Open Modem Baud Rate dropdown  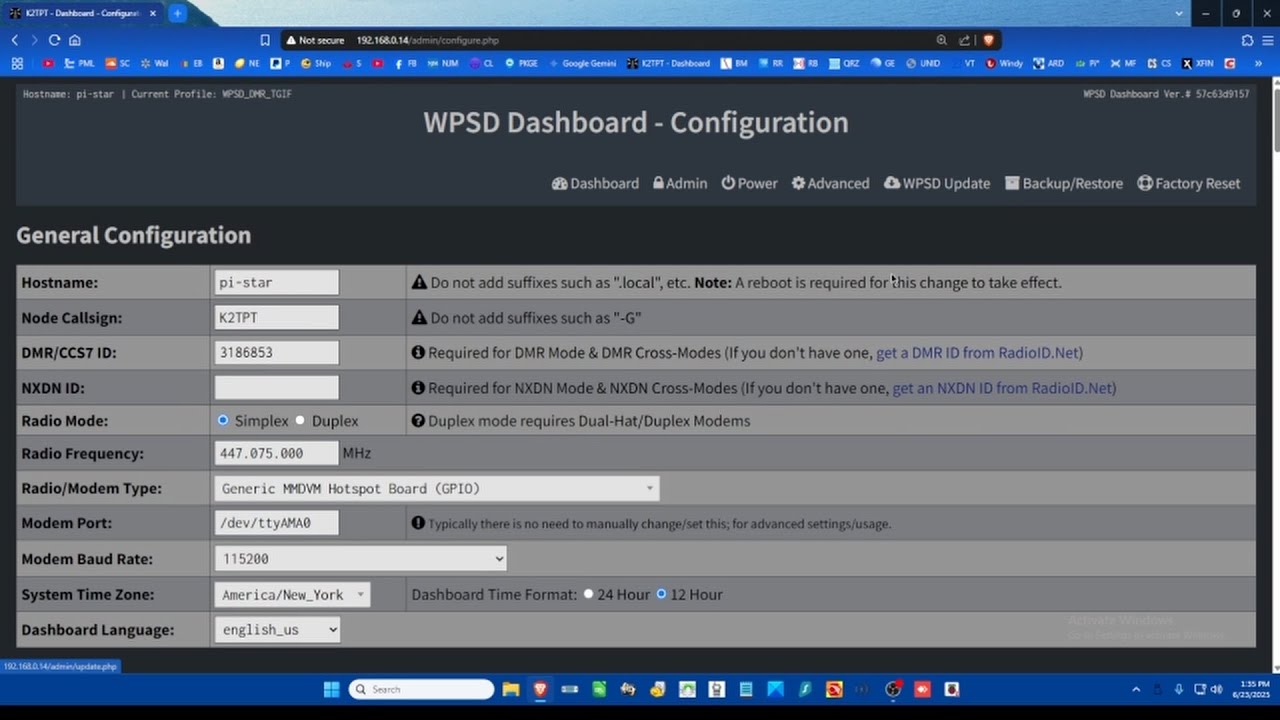point(360,559)
